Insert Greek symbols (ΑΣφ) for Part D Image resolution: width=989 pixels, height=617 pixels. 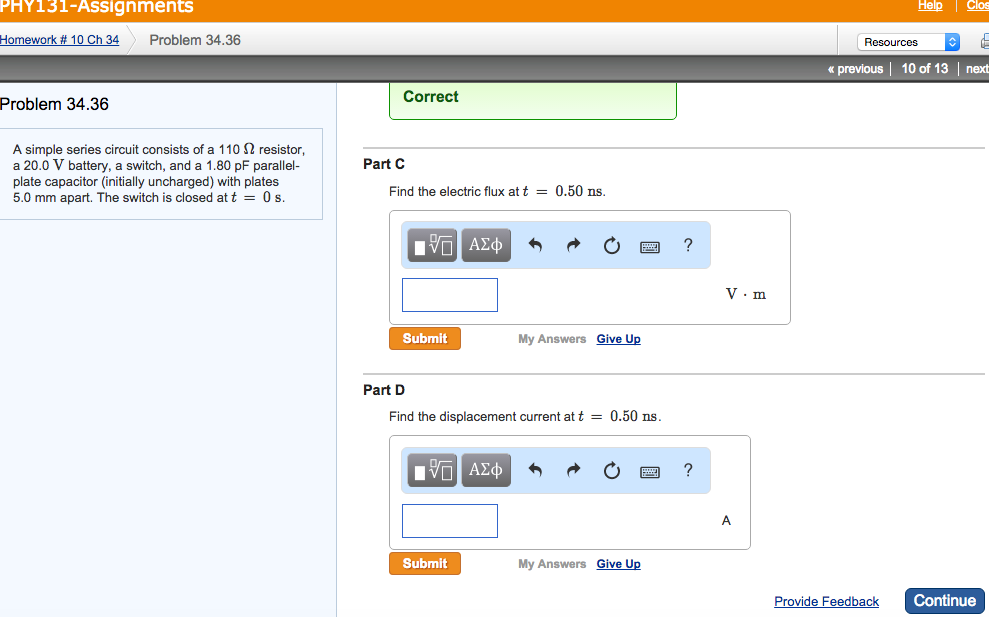485,469
